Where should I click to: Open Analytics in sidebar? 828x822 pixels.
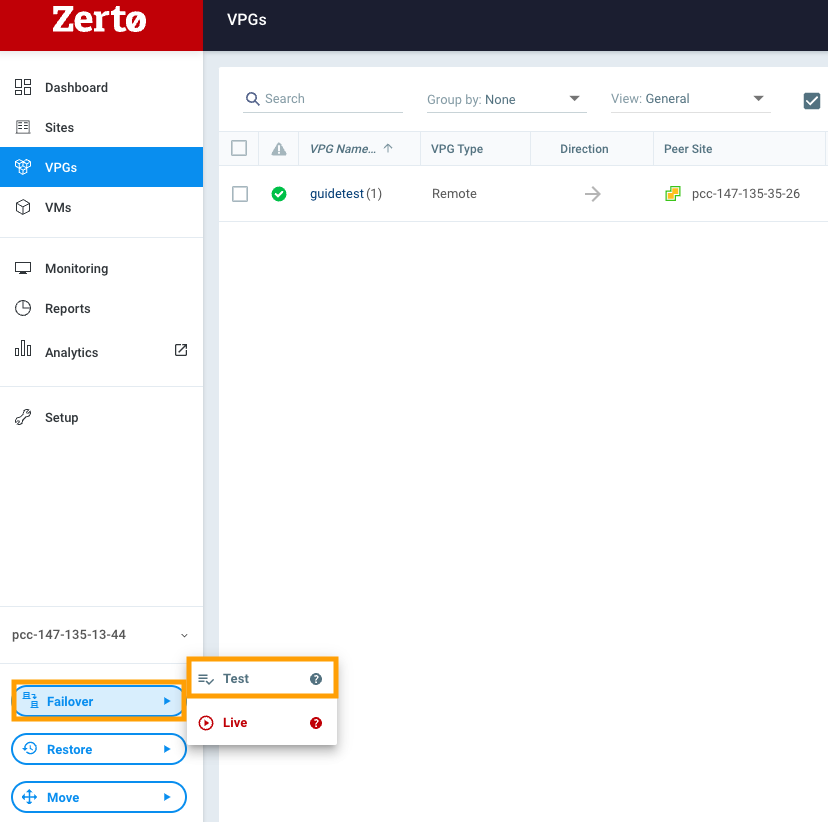click(x=101, y=352)
